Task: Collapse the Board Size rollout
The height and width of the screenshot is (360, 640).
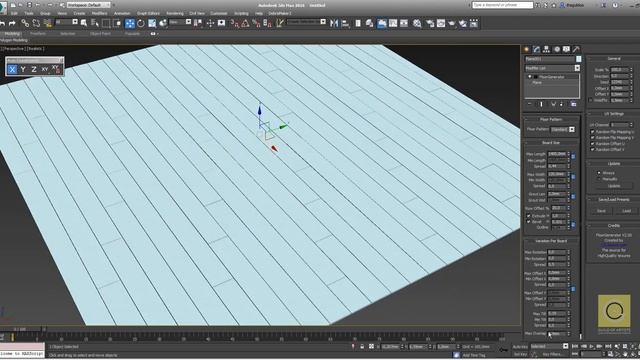Action: click(551, 143)
